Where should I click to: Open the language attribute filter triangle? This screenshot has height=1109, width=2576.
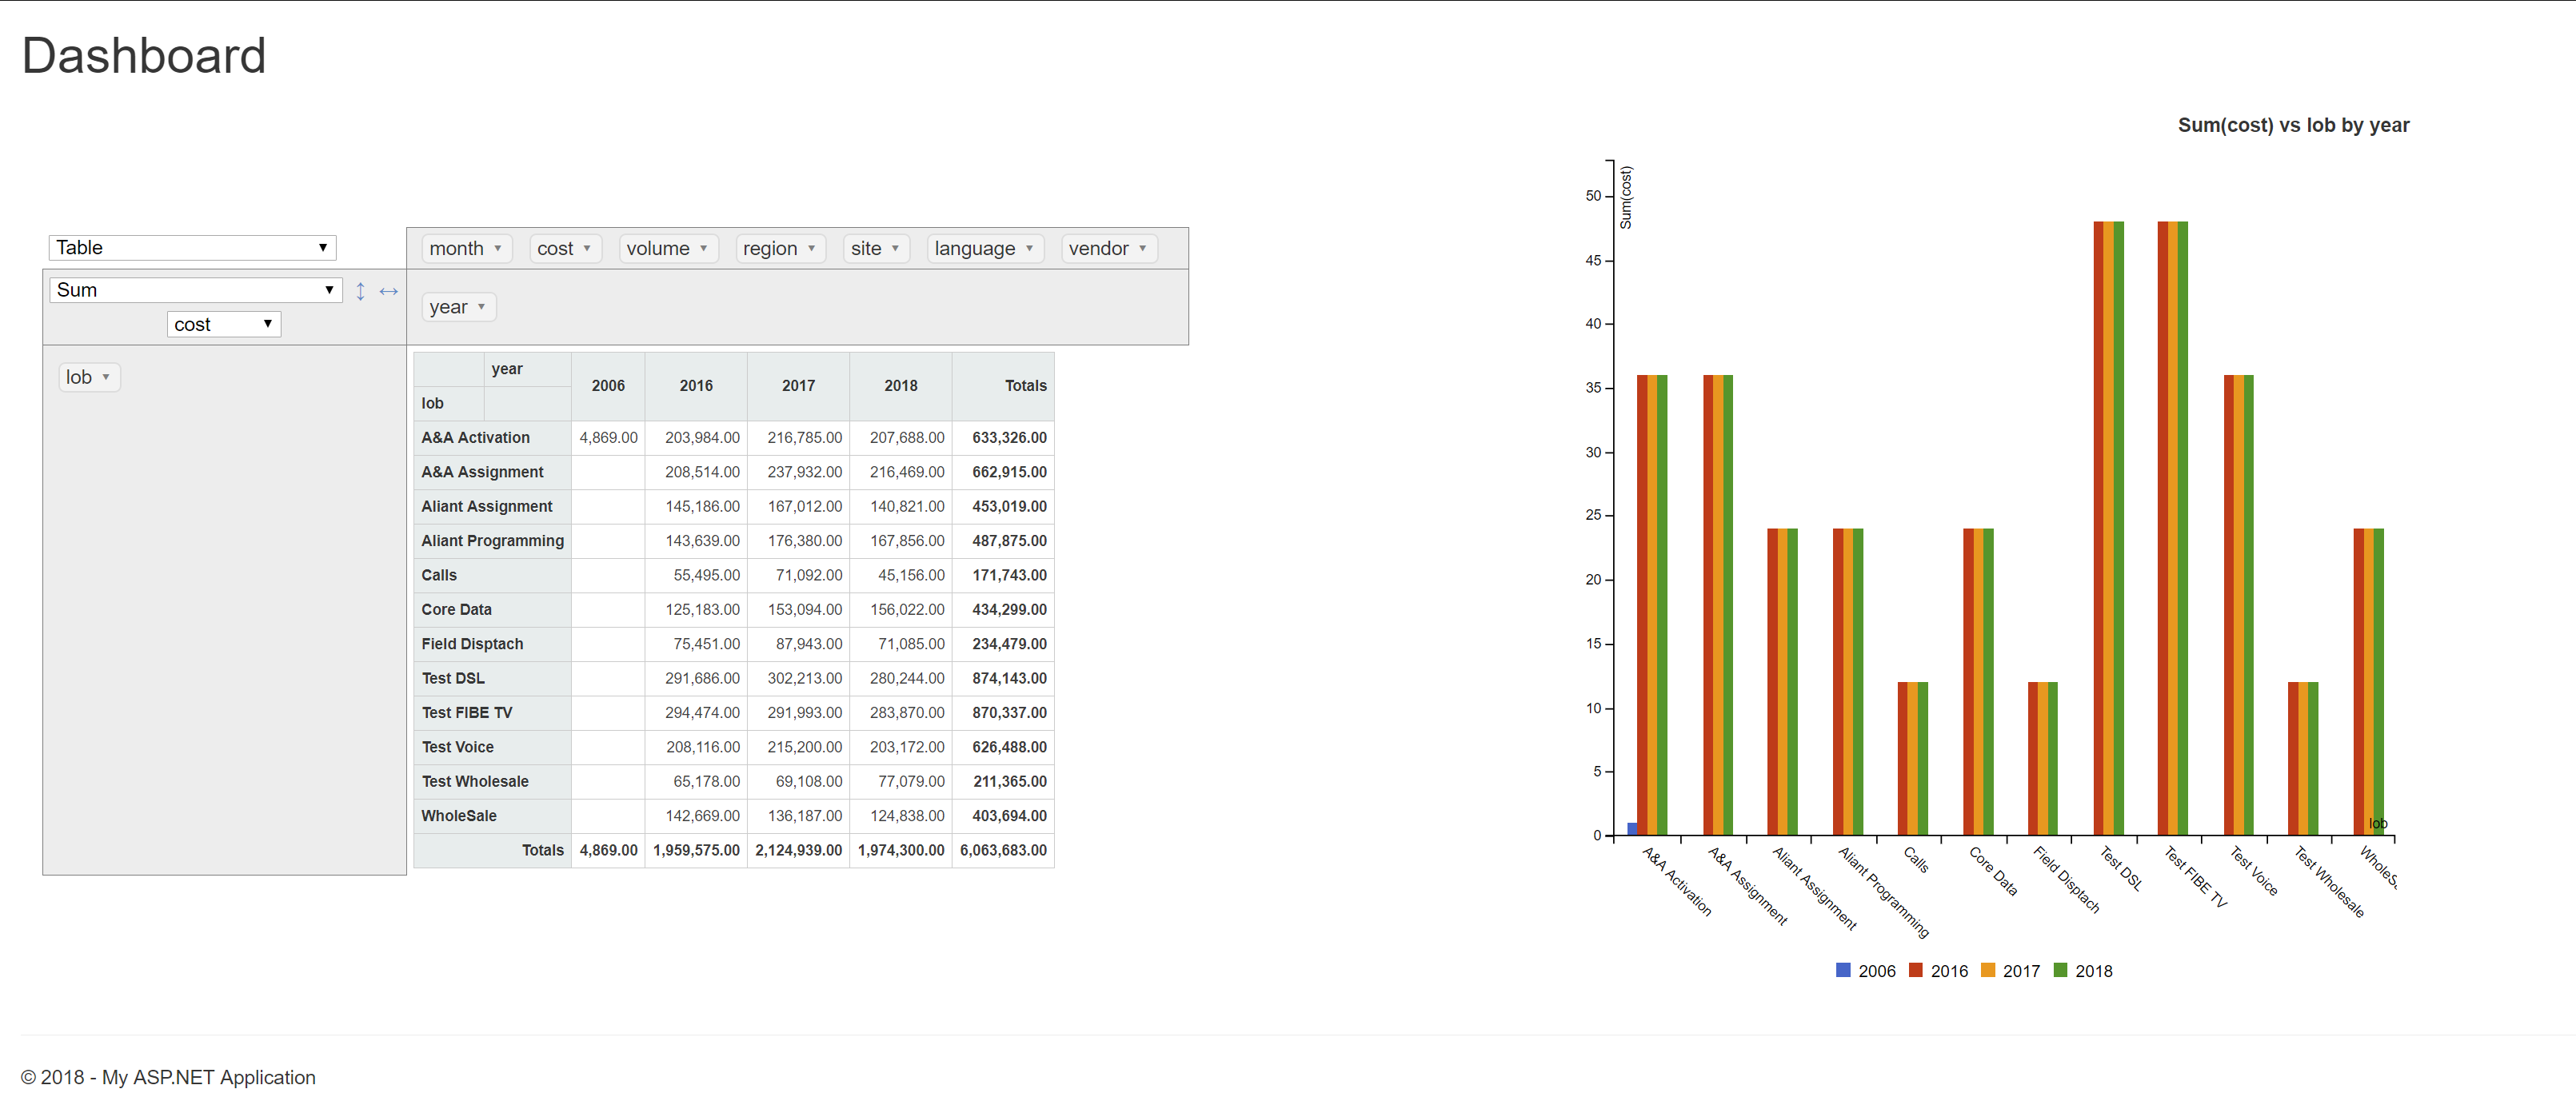(x=1029, y=248)
